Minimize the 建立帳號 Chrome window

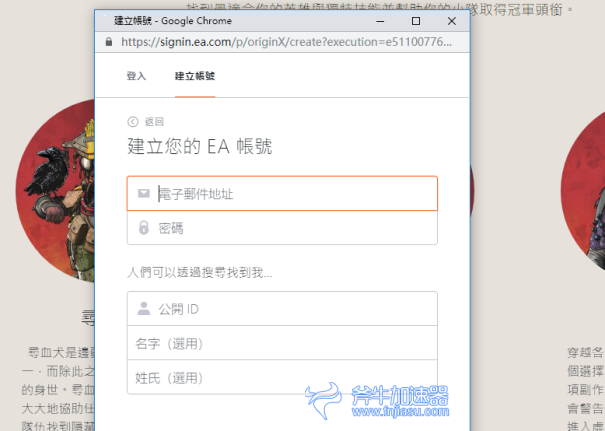(x=380, y=21)
